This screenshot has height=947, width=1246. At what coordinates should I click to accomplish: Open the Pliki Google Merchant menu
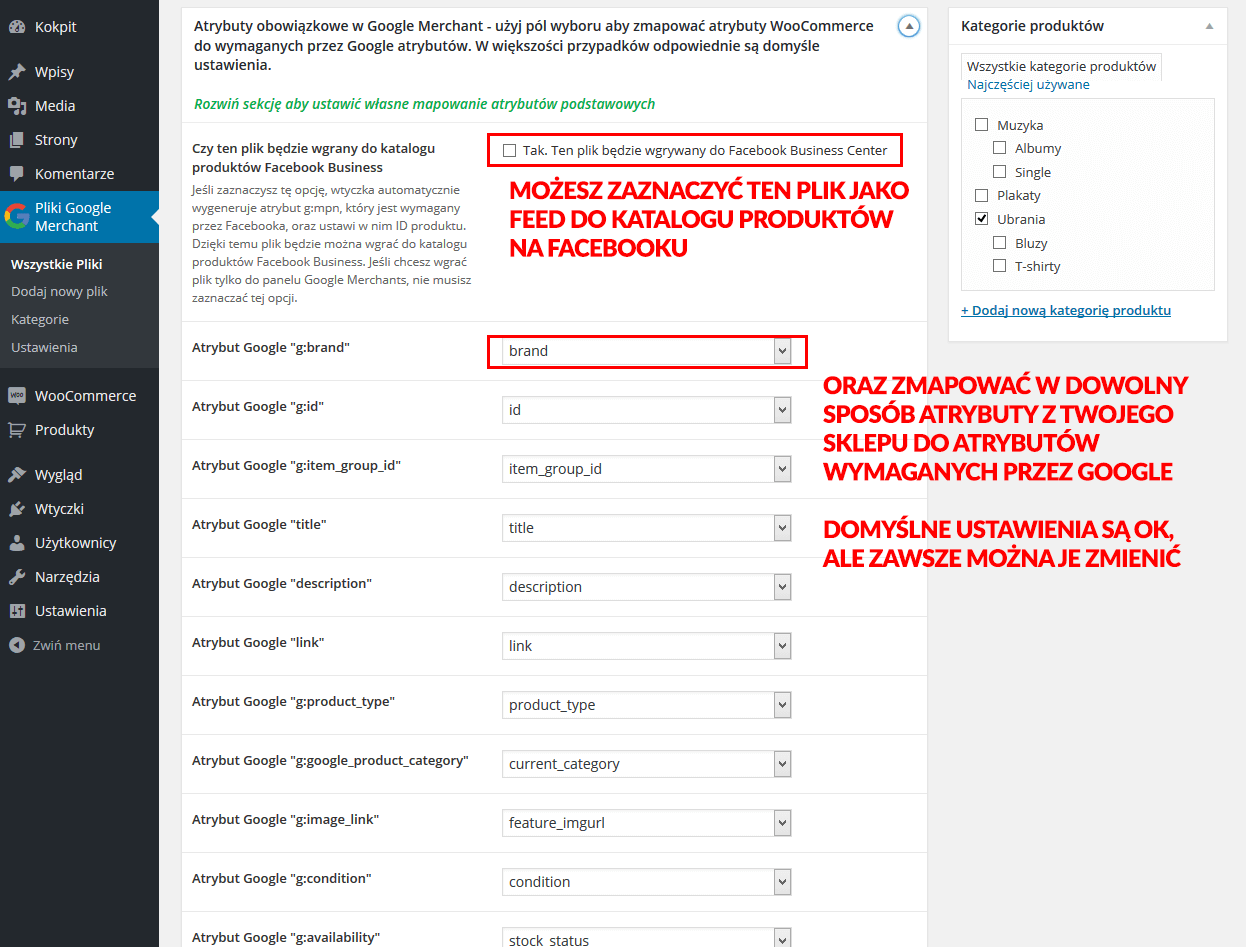79,217
